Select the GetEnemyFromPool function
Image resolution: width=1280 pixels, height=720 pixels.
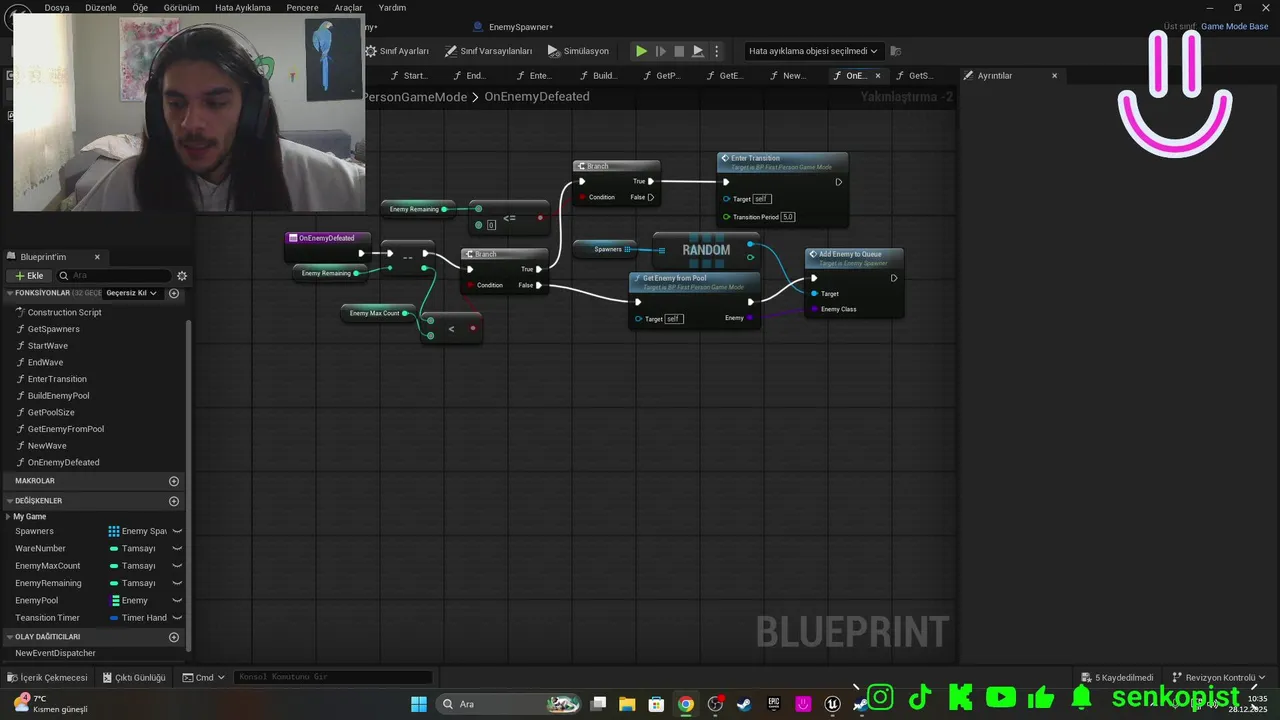(x=65, y=429)
